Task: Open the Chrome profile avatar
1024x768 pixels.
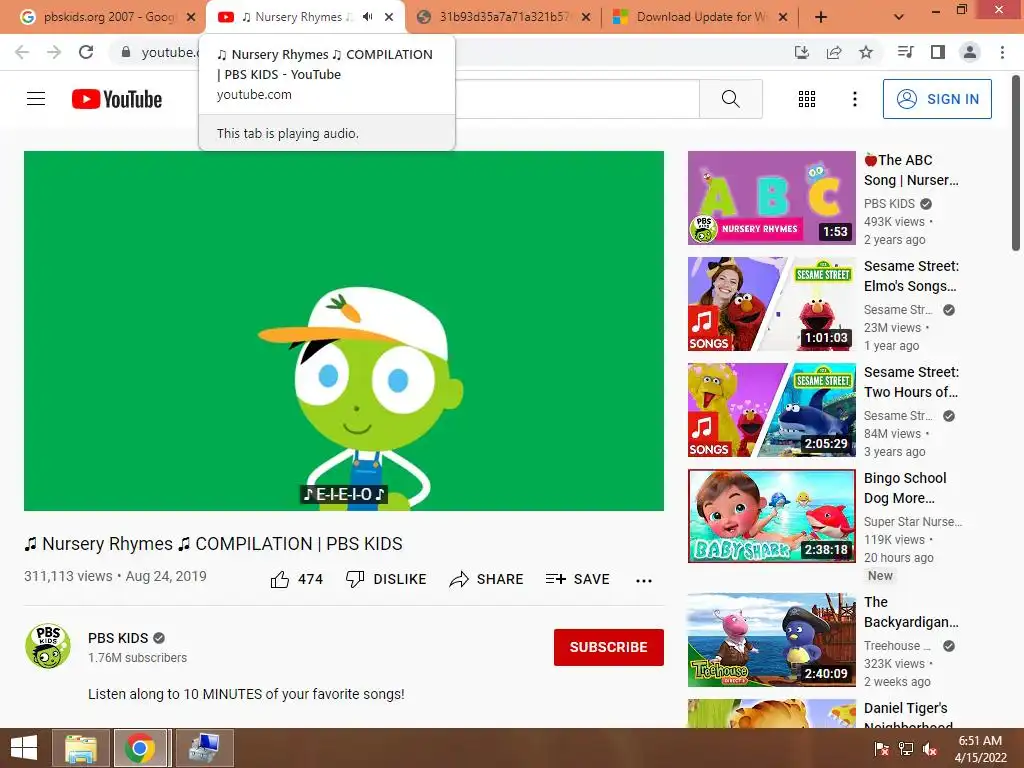Action: click(x=970, y=52)
